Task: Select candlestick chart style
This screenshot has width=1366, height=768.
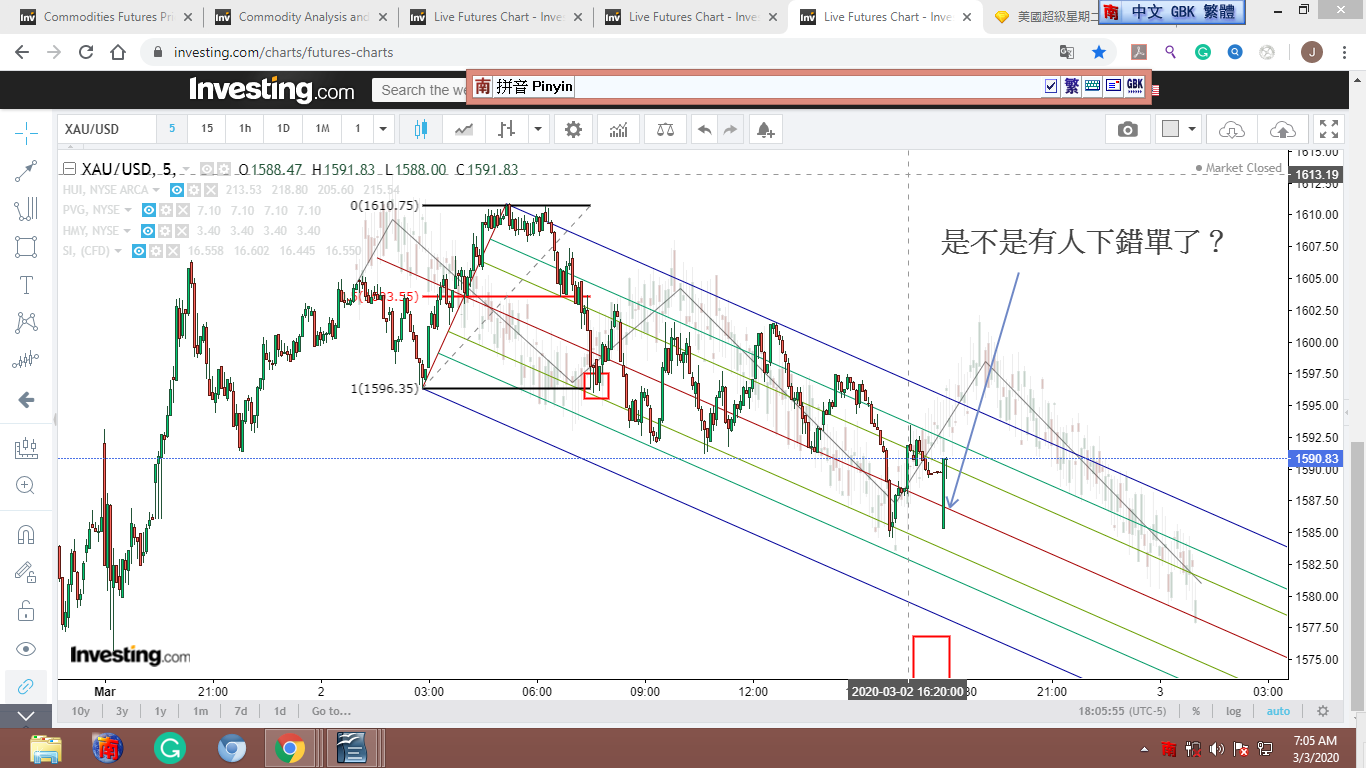Action: (x=420, y=129)
